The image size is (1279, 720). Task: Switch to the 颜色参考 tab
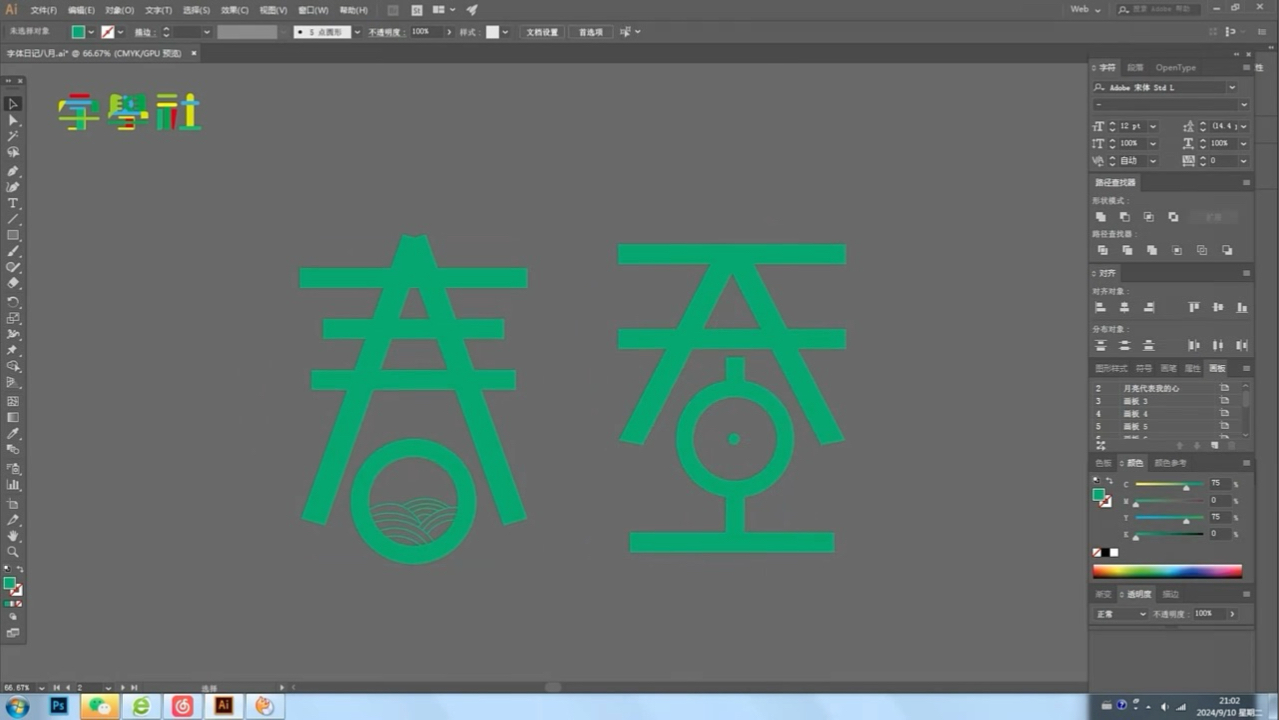[1170, 463]
